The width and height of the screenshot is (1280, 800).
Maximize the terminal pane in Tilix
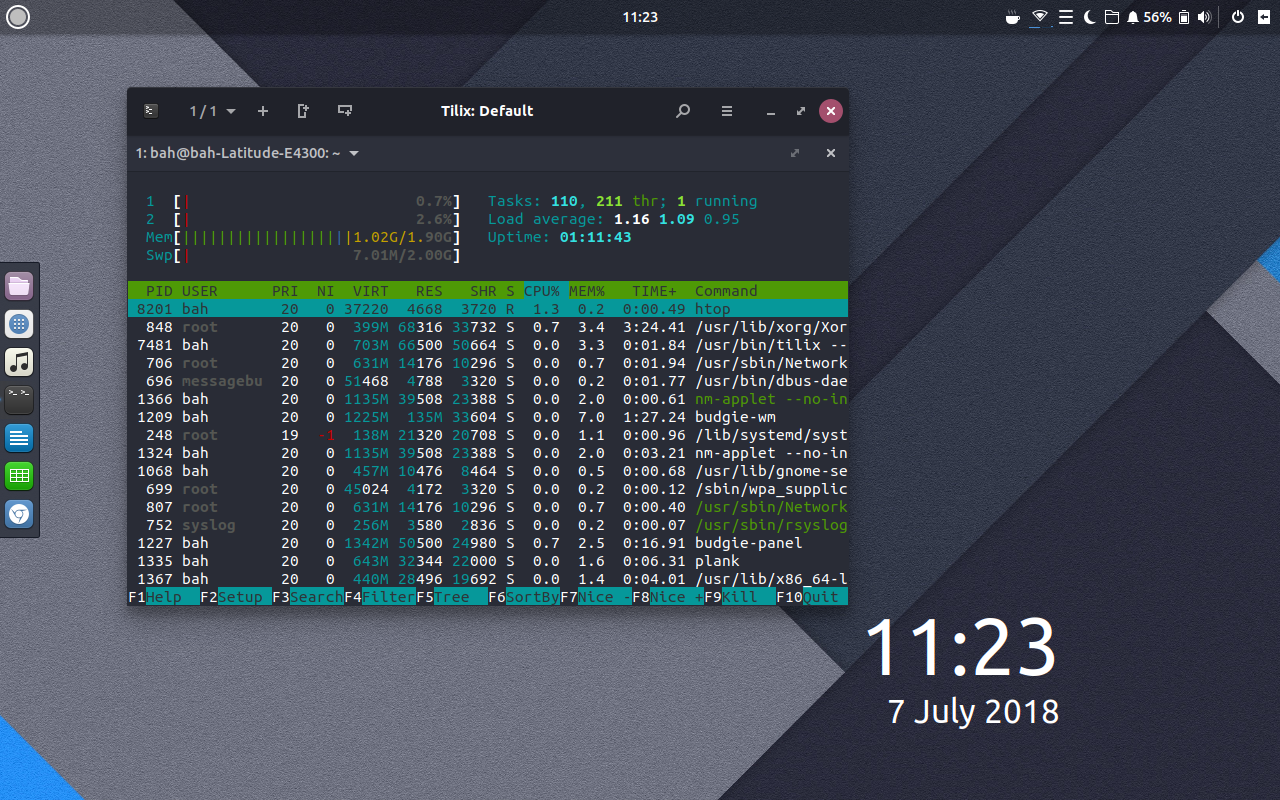pos(795,153)
